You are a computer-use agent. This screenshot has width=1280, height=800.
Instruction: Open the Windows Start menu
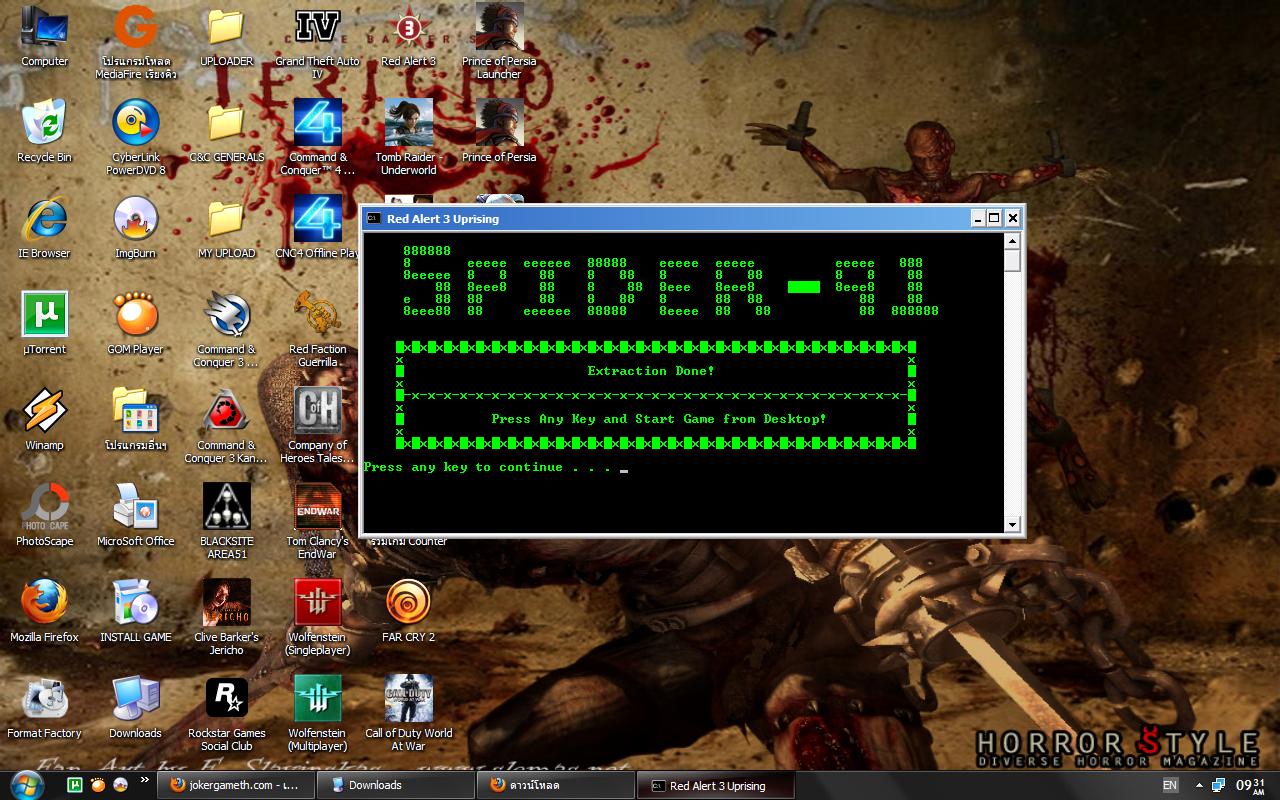tap(26, 784)
